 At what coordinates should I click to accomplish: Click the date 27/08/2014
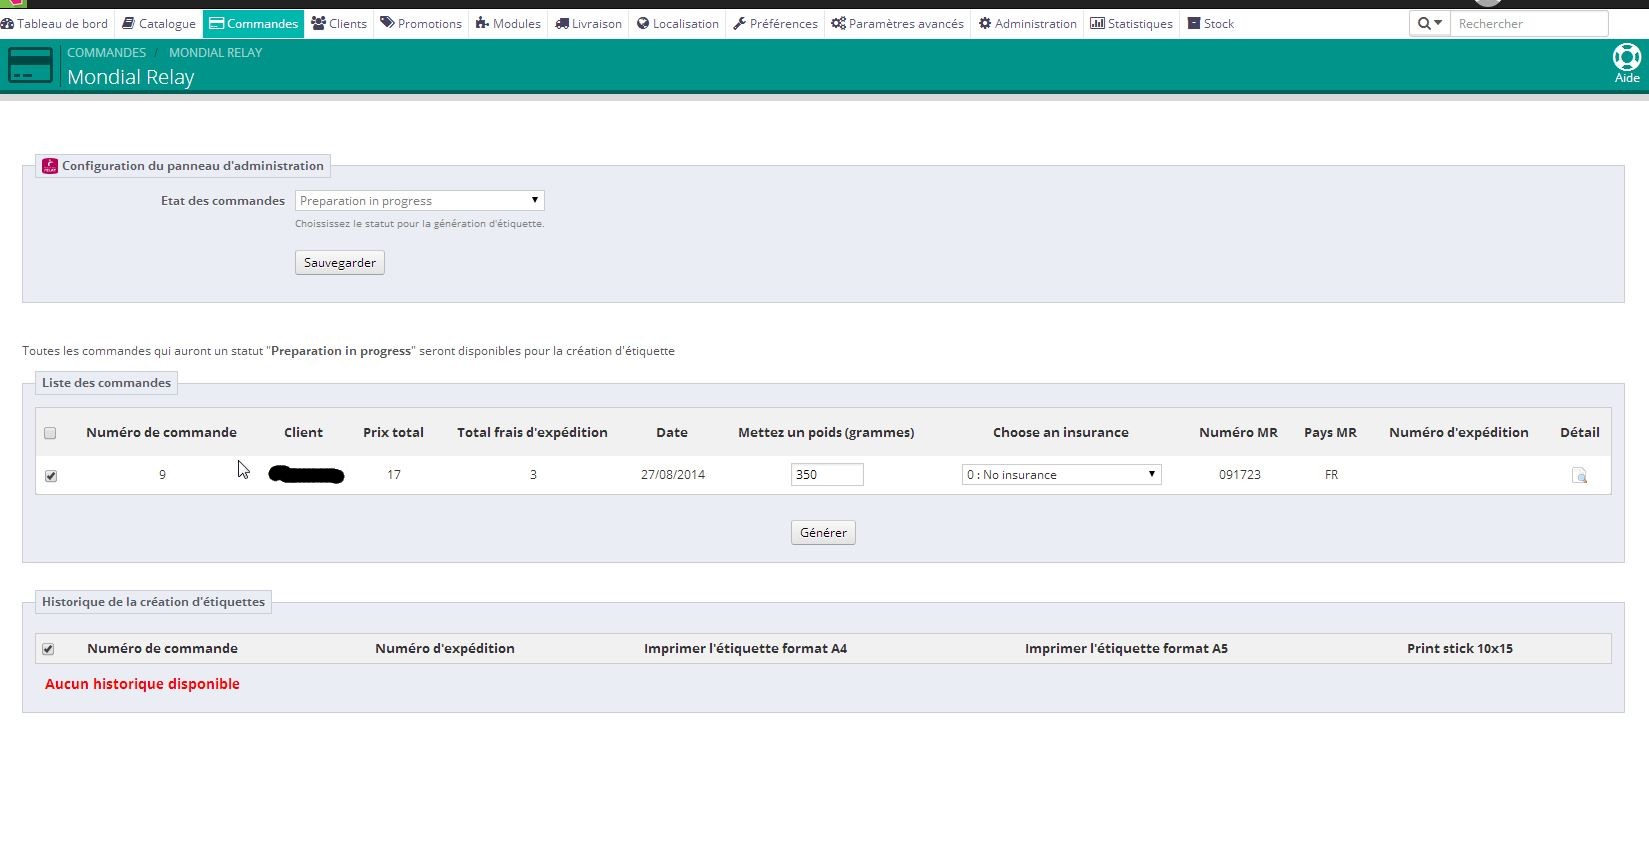673,474
